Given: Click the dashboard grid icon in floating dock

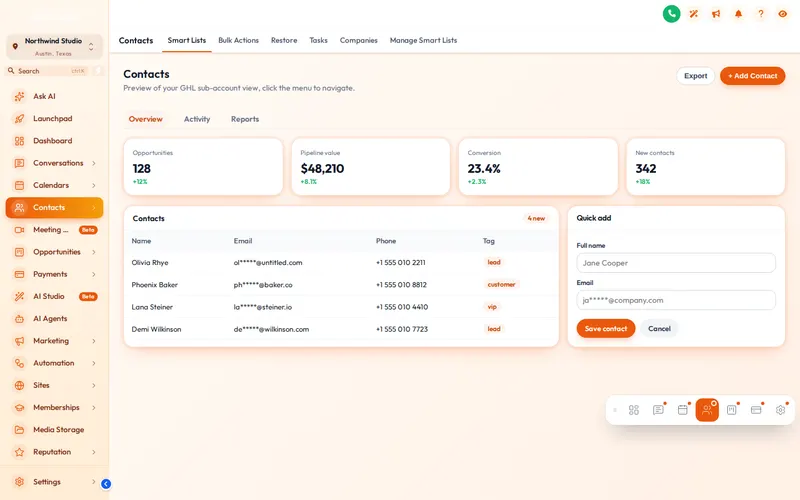Looking at the screenshot, I should tap(634, 410).
